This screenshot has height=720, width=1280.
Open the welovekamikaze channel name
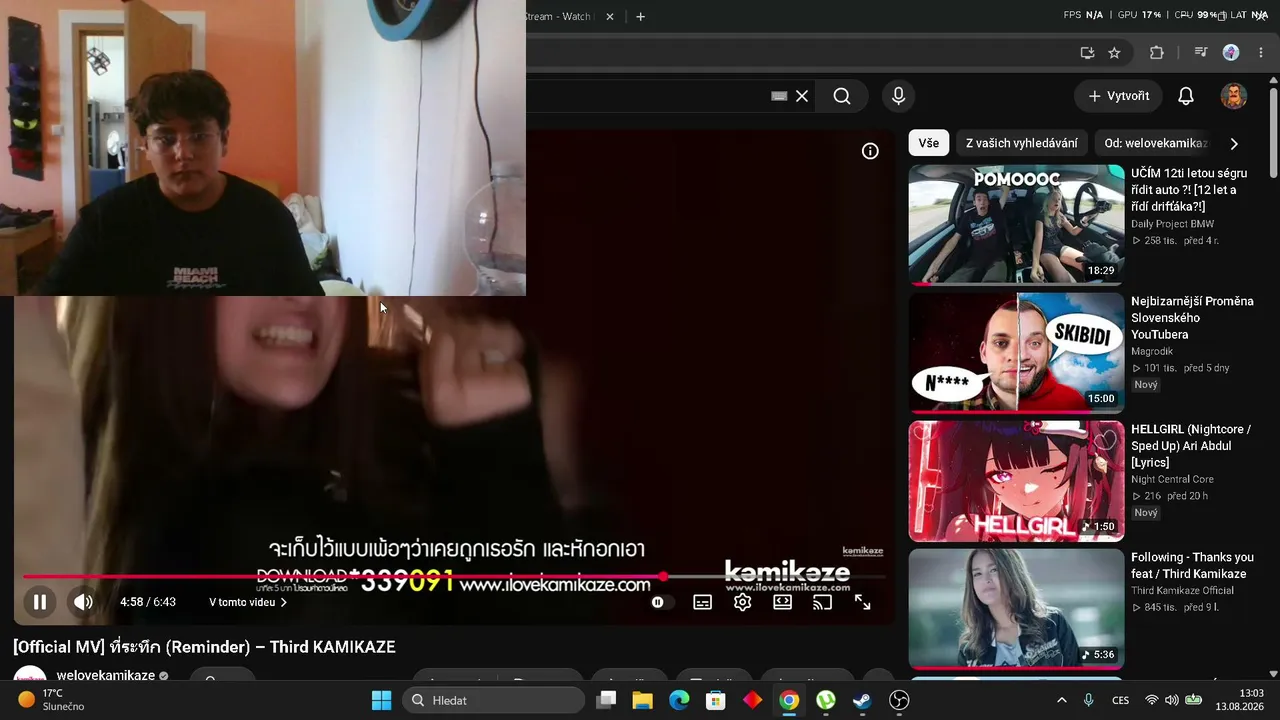[x=106, y=676]
